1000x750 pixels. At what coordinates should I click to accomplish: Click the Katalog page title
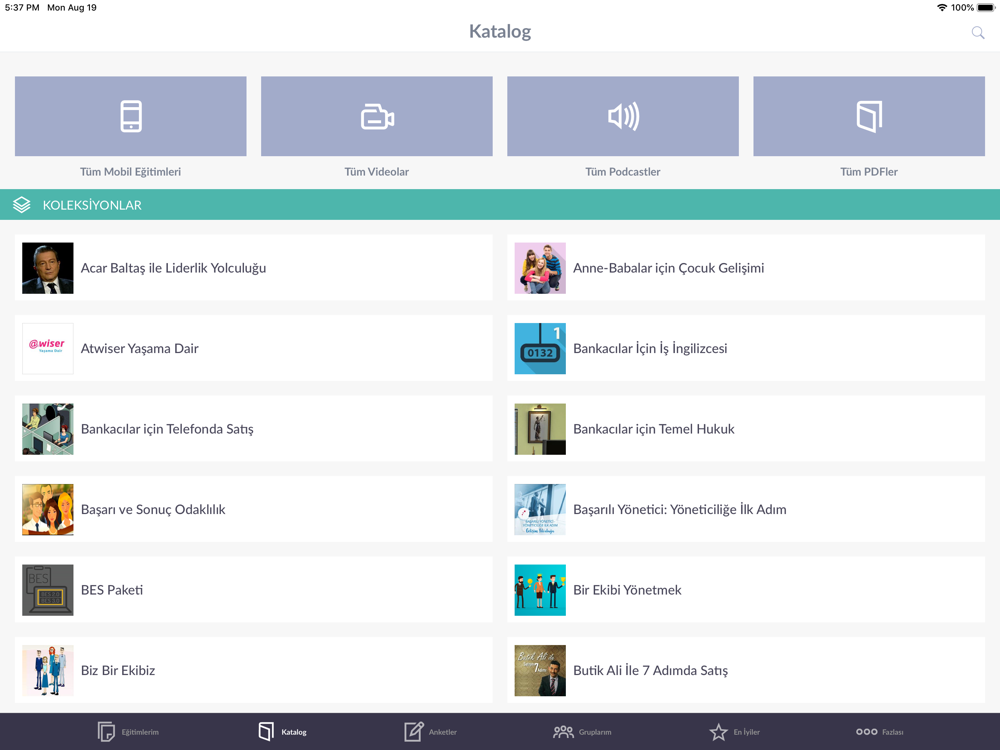coord(500,31)
